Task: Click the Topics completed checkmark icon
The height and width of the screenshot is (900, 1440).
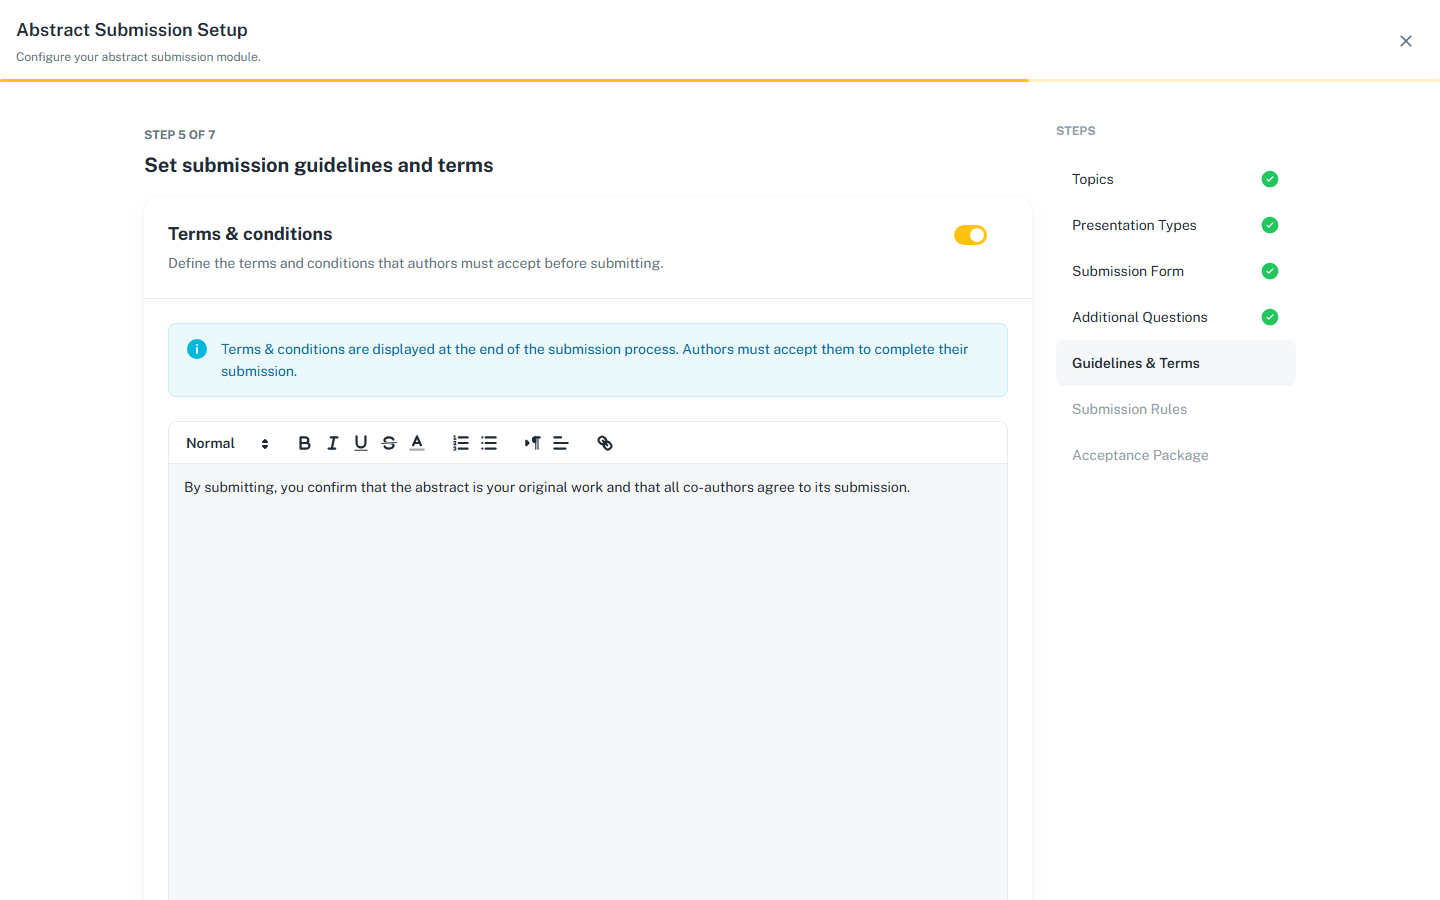Action: [x=1270, y=179]
